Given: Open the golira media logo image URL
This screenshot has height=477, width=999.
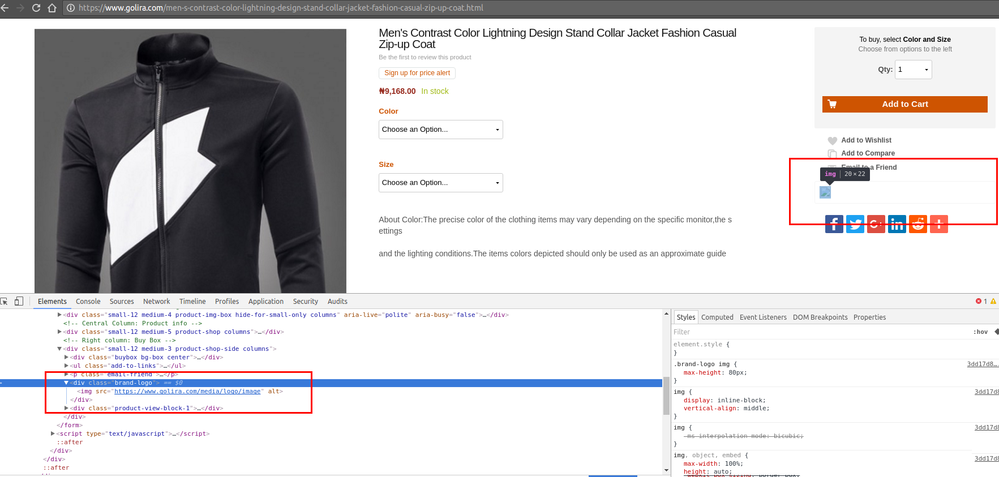Looking at the screenshot, I should (x=187, y=391).
